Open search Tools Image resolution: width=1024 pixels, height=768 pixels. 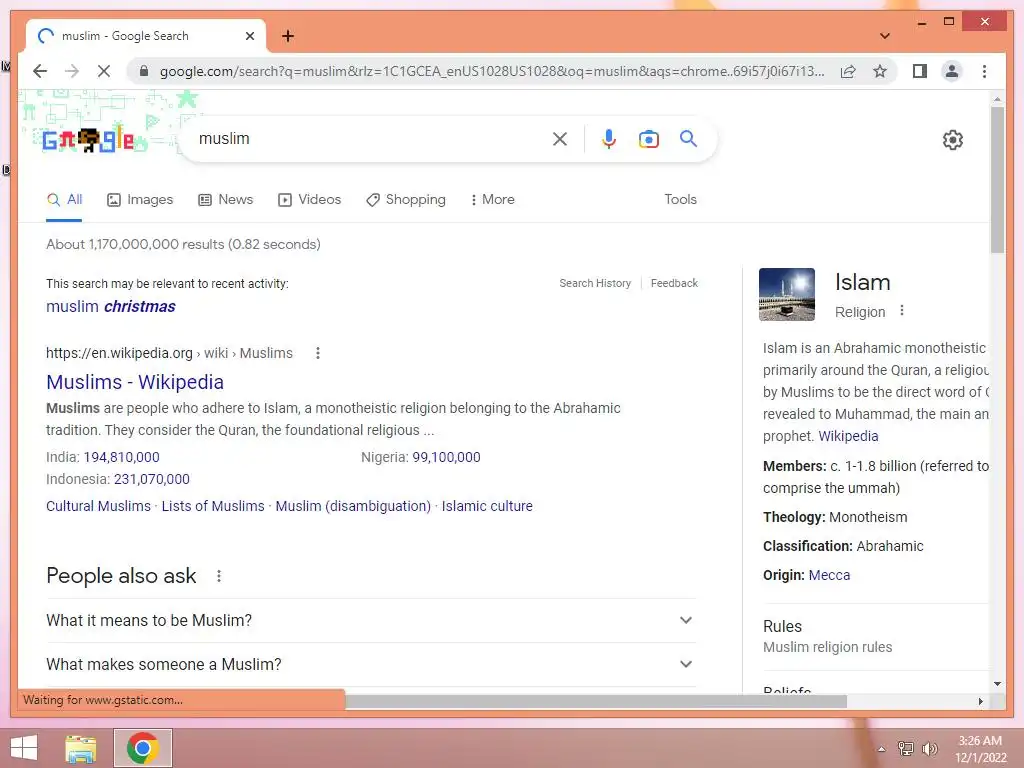pyautogui.click(x=680, y=200)
